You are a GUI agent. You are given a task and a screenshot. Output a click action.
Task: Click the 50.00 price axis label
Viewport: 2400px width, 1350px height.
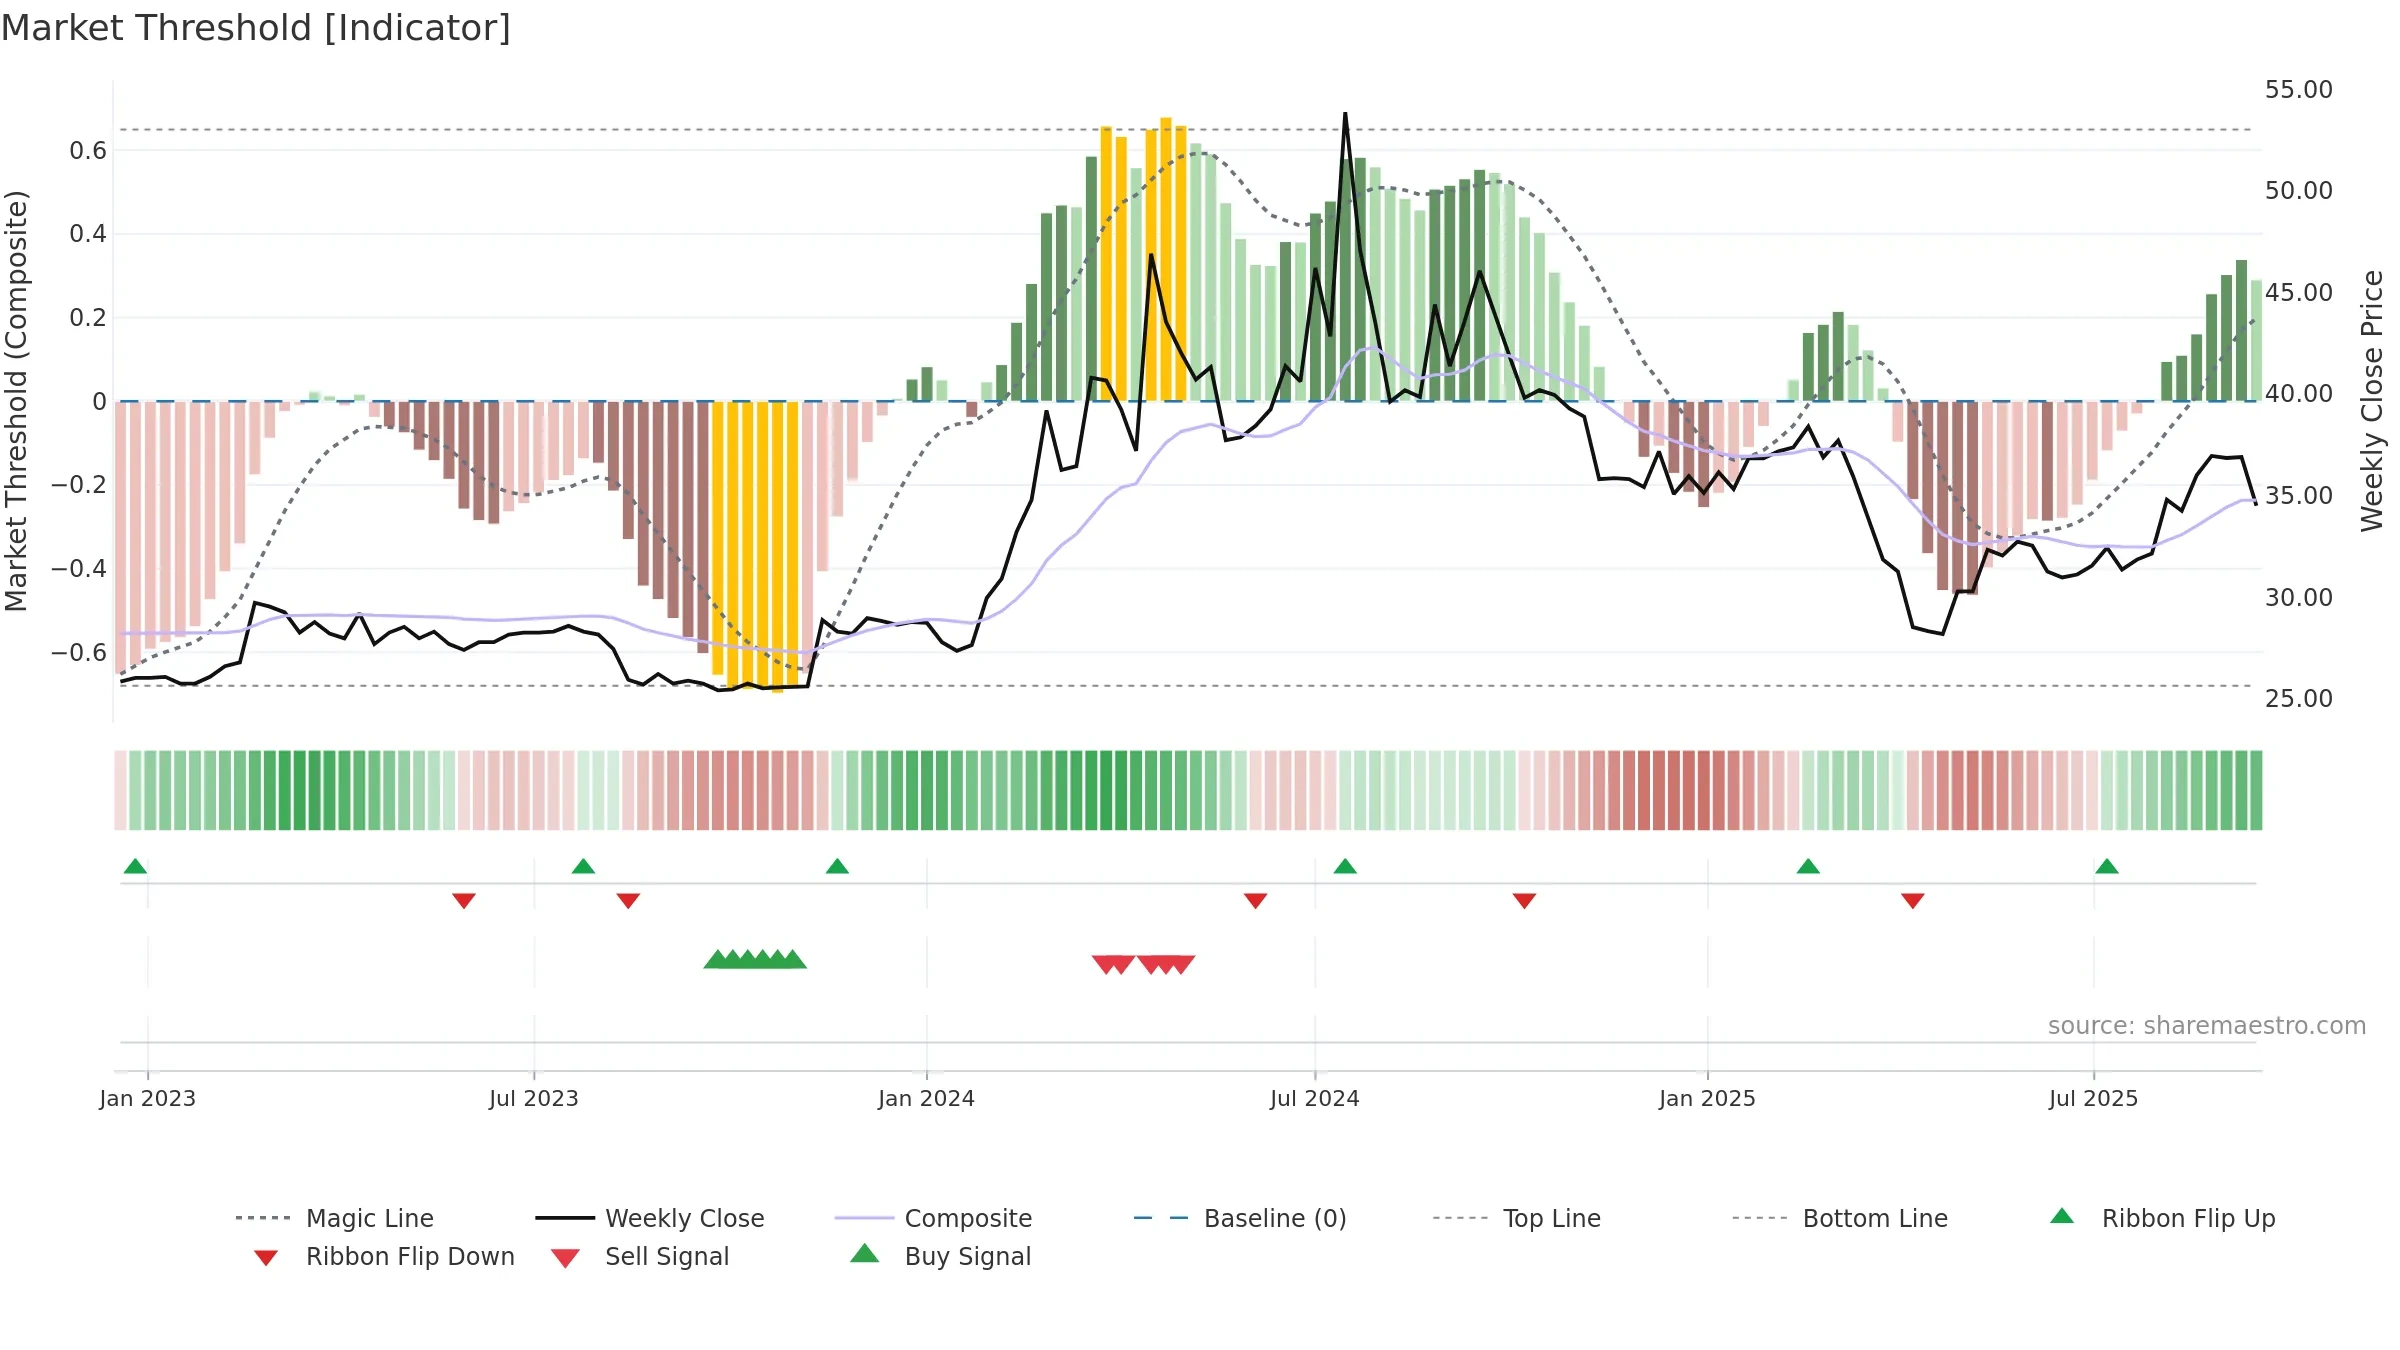coord(2299,191)
